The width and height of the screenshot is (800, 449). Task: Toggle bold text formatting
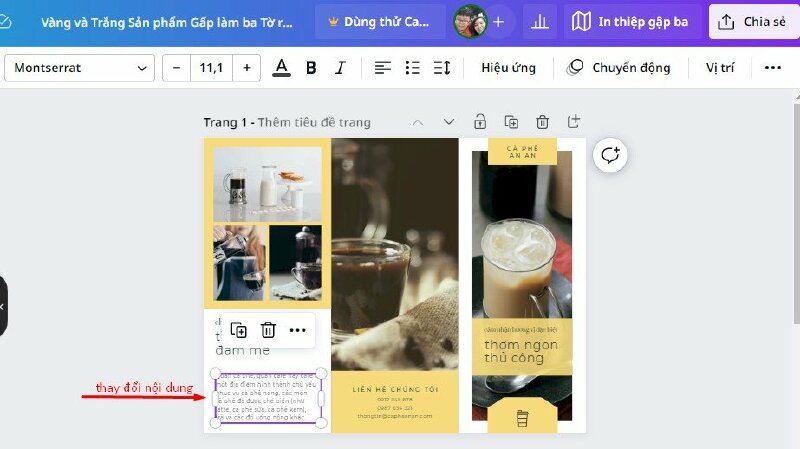[311, 68]
